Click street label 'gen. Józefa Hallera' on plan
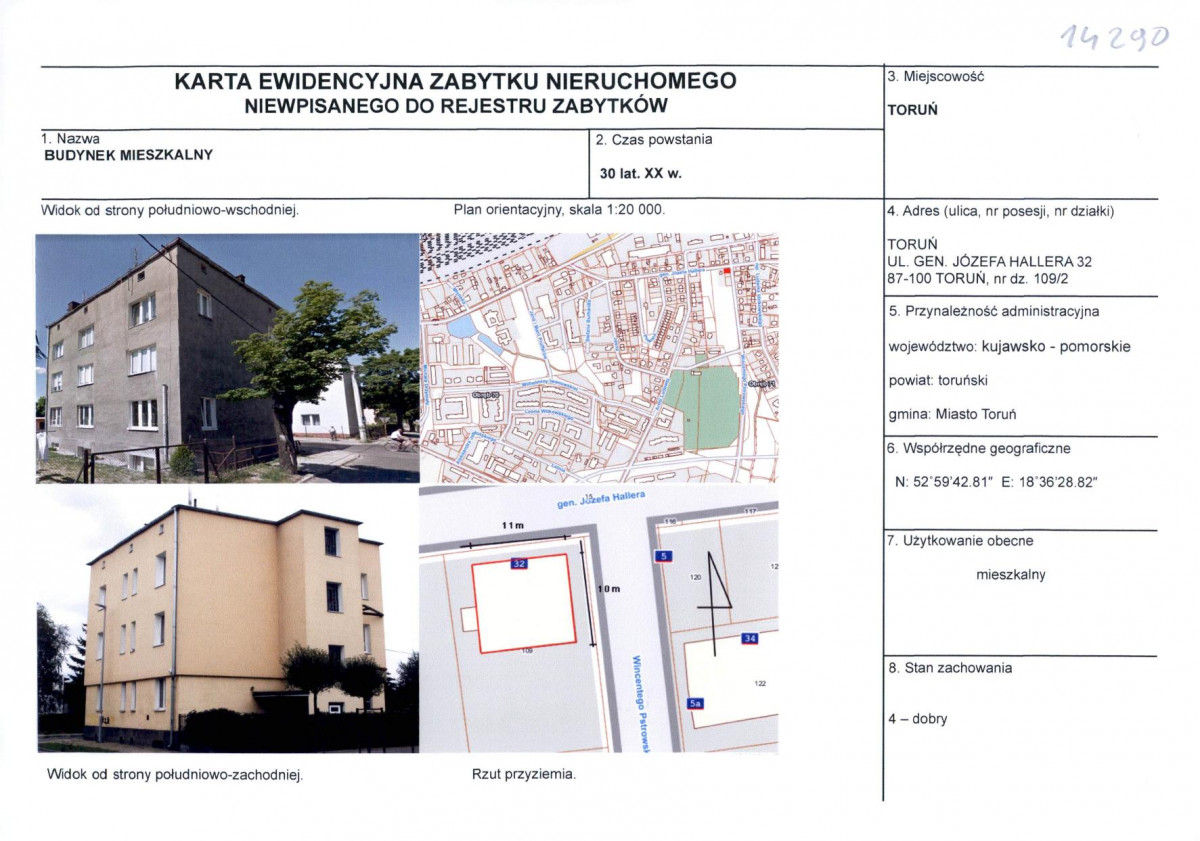 pyautogui.click(x=601, y=500)
